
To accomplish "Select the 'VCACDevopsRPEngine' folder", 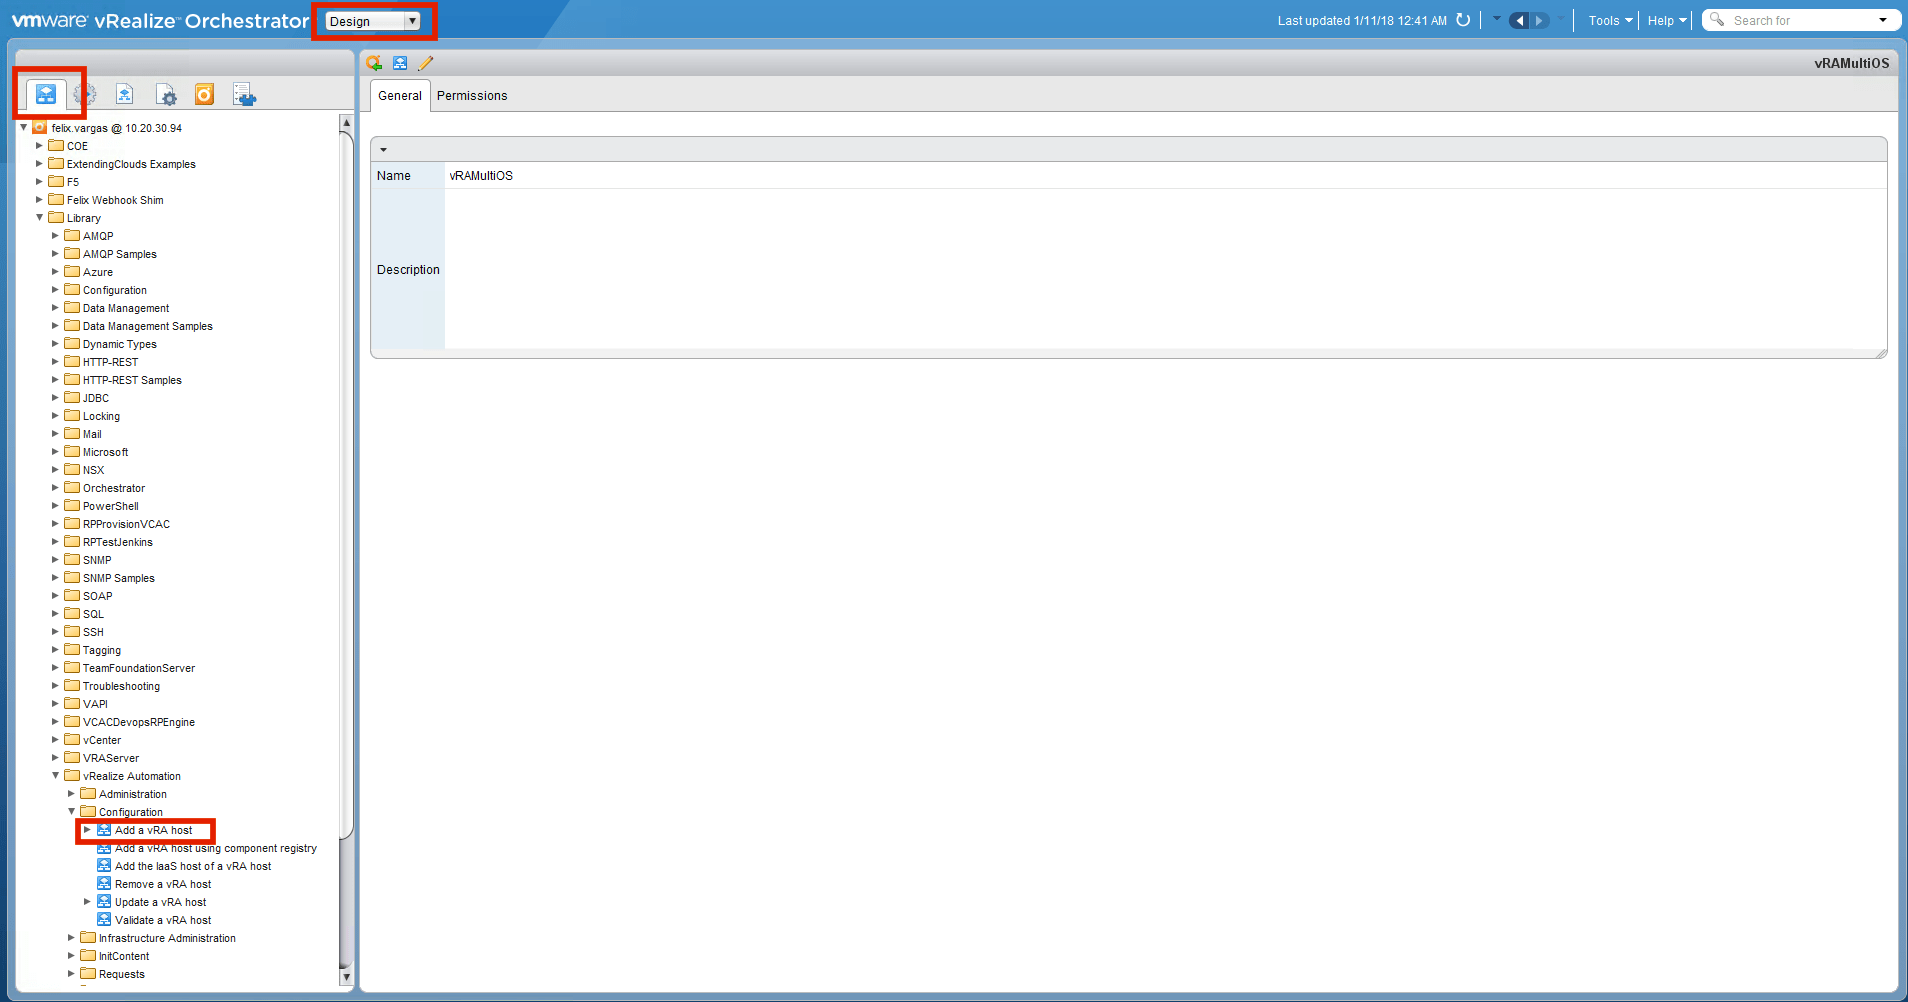I will click(x=139, y=722).
